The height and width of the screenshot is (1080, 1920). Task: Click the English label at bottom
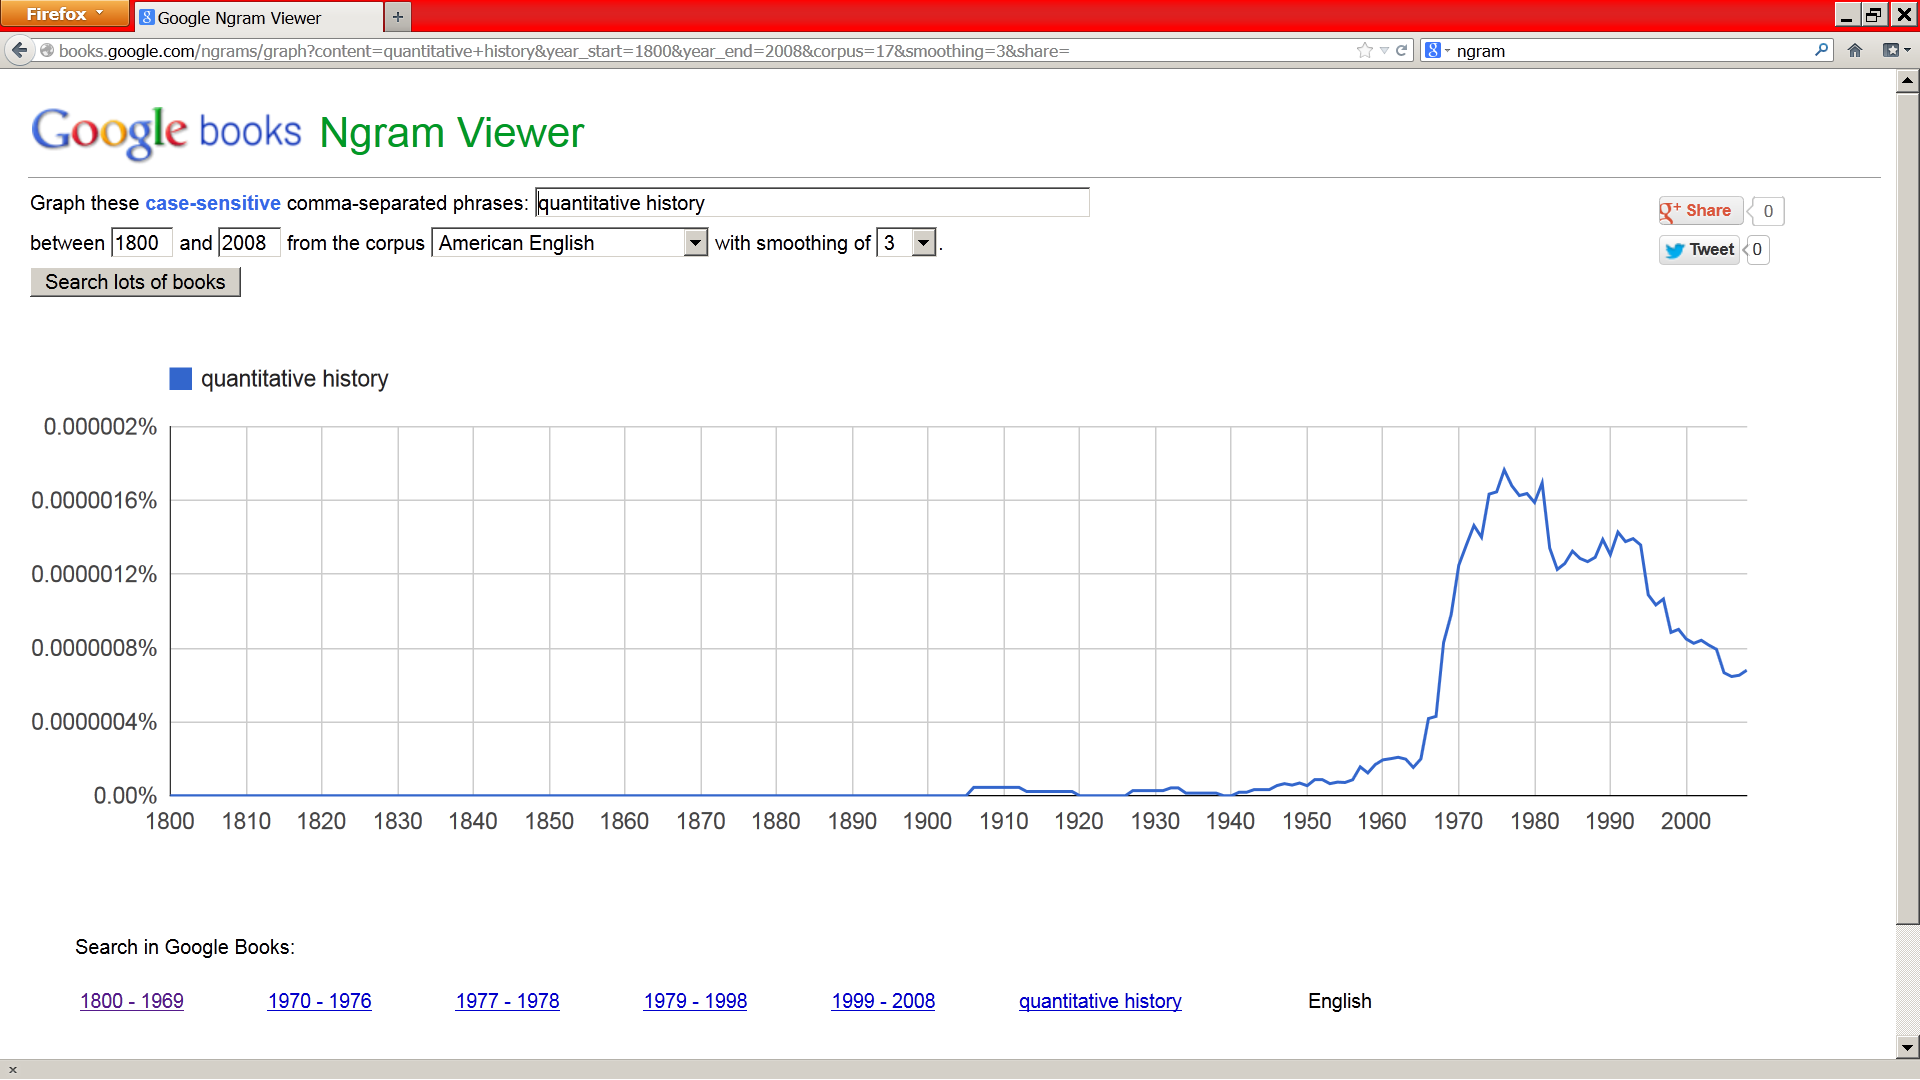click(x=1340, y=1001)
